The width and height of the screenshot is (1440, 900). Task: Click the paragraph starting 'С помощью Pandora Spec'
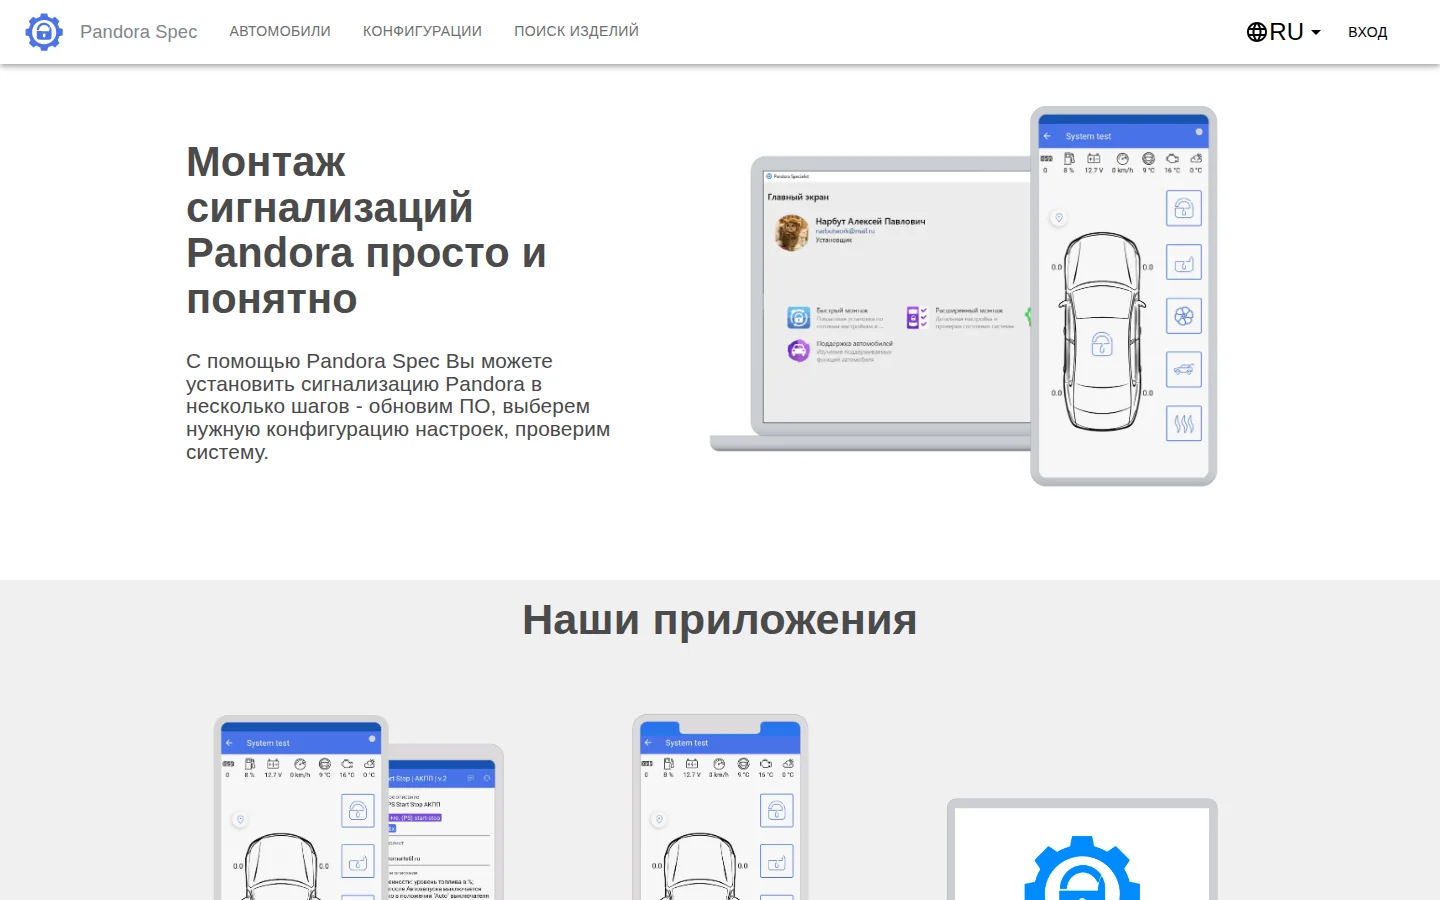click(400, 406)
